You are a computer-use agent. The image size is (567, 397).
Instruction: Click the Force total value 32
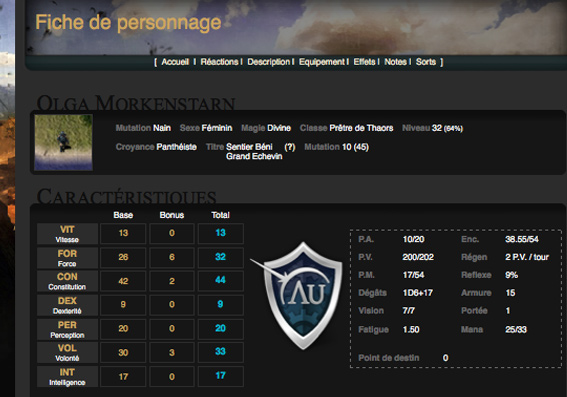[221, 257]
